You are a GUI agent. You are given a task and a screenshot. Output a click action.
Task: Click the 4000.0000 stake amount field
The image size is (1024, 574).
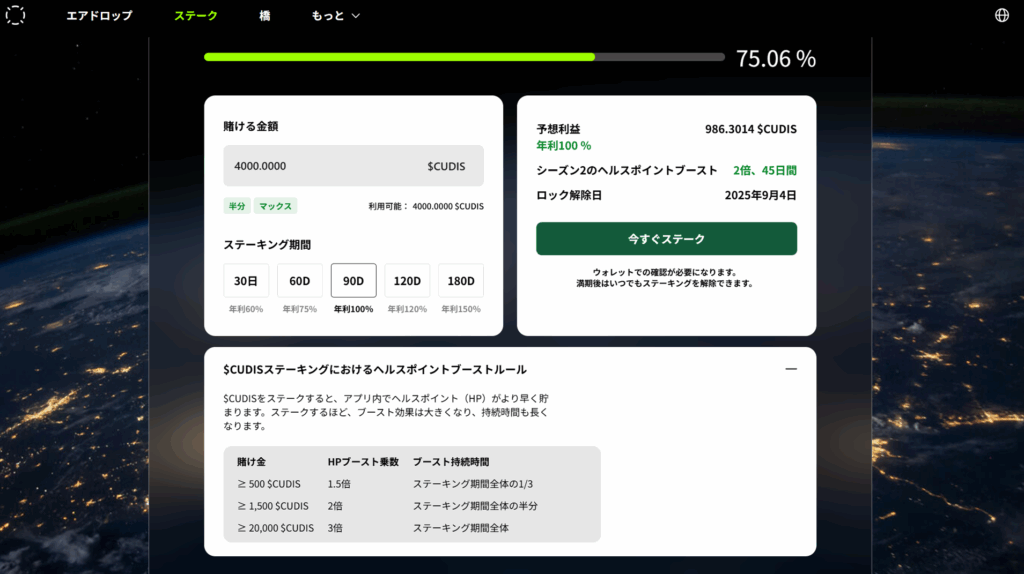[353, 166]
